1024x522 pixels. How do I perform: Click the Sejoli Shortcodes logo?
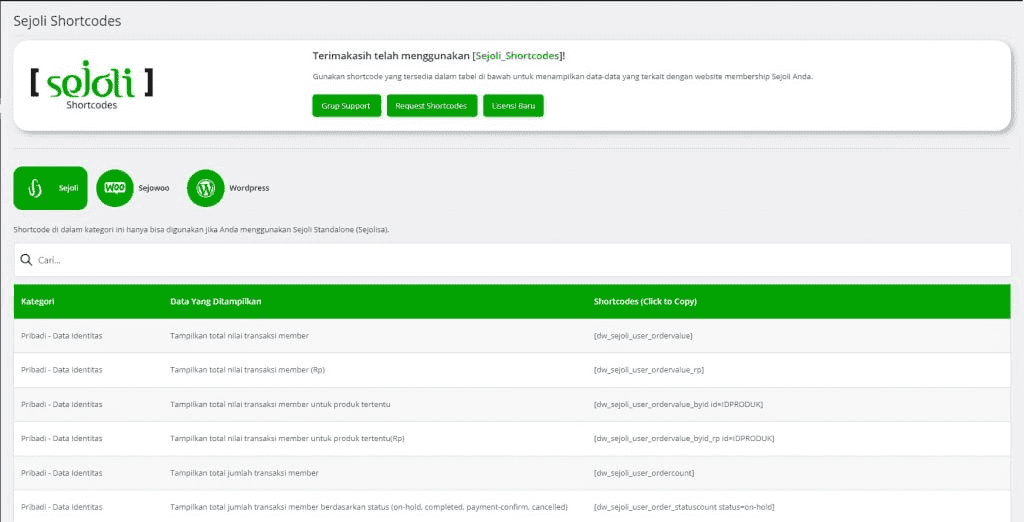91,86
